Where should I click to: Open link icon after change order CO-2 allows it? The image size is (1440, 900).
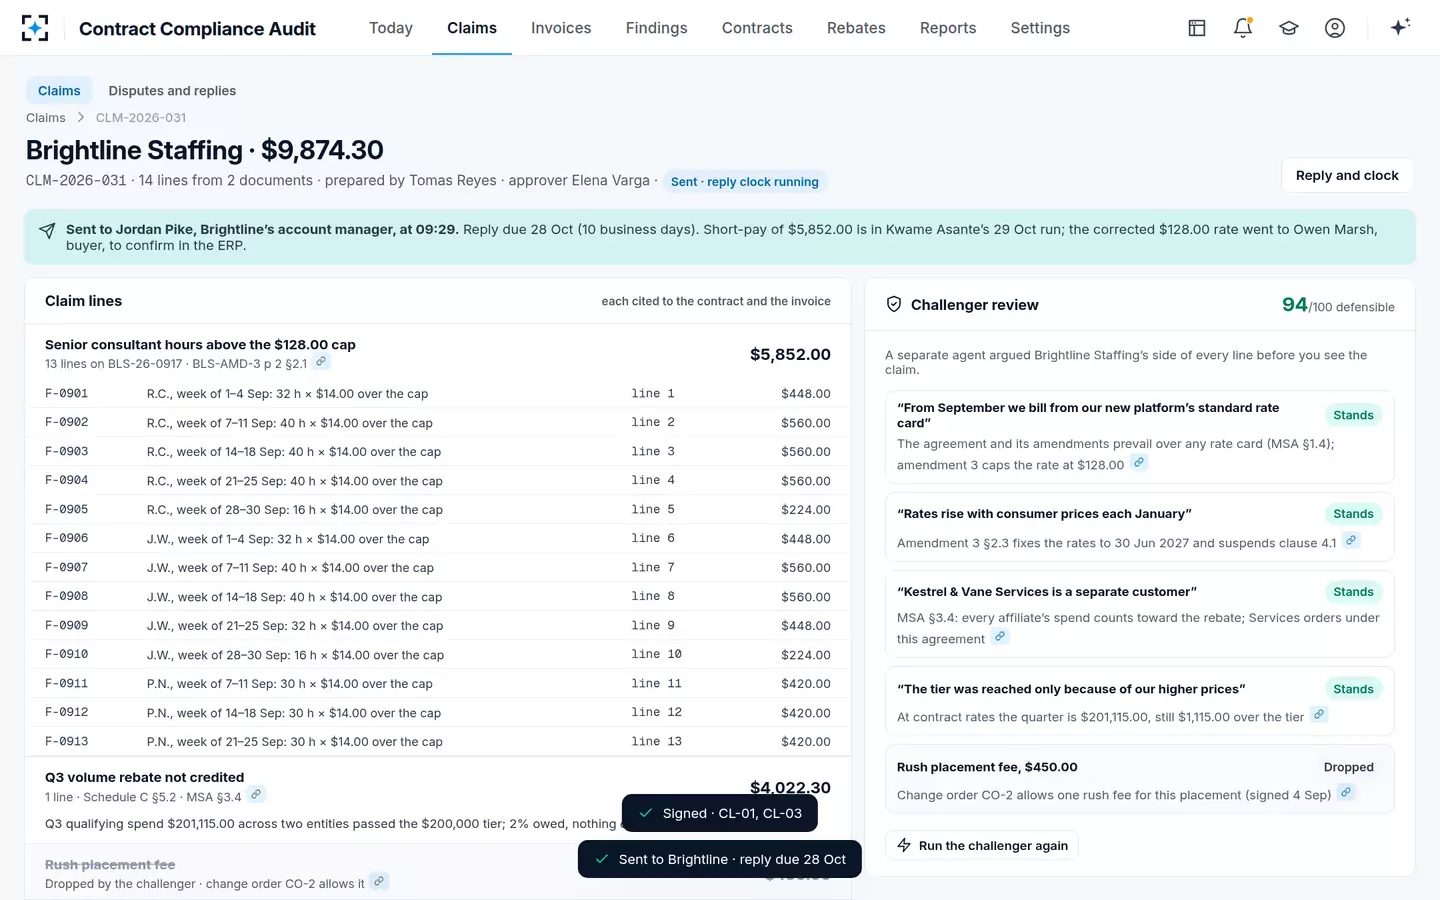[379, 882]
